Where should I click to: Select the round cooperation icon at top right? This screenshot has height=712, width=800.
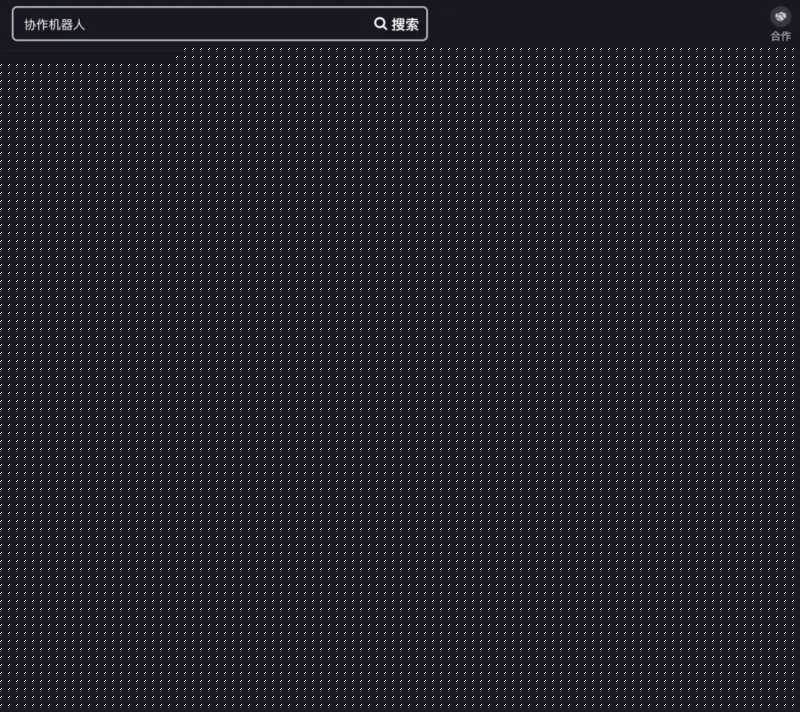coord(780,16)
